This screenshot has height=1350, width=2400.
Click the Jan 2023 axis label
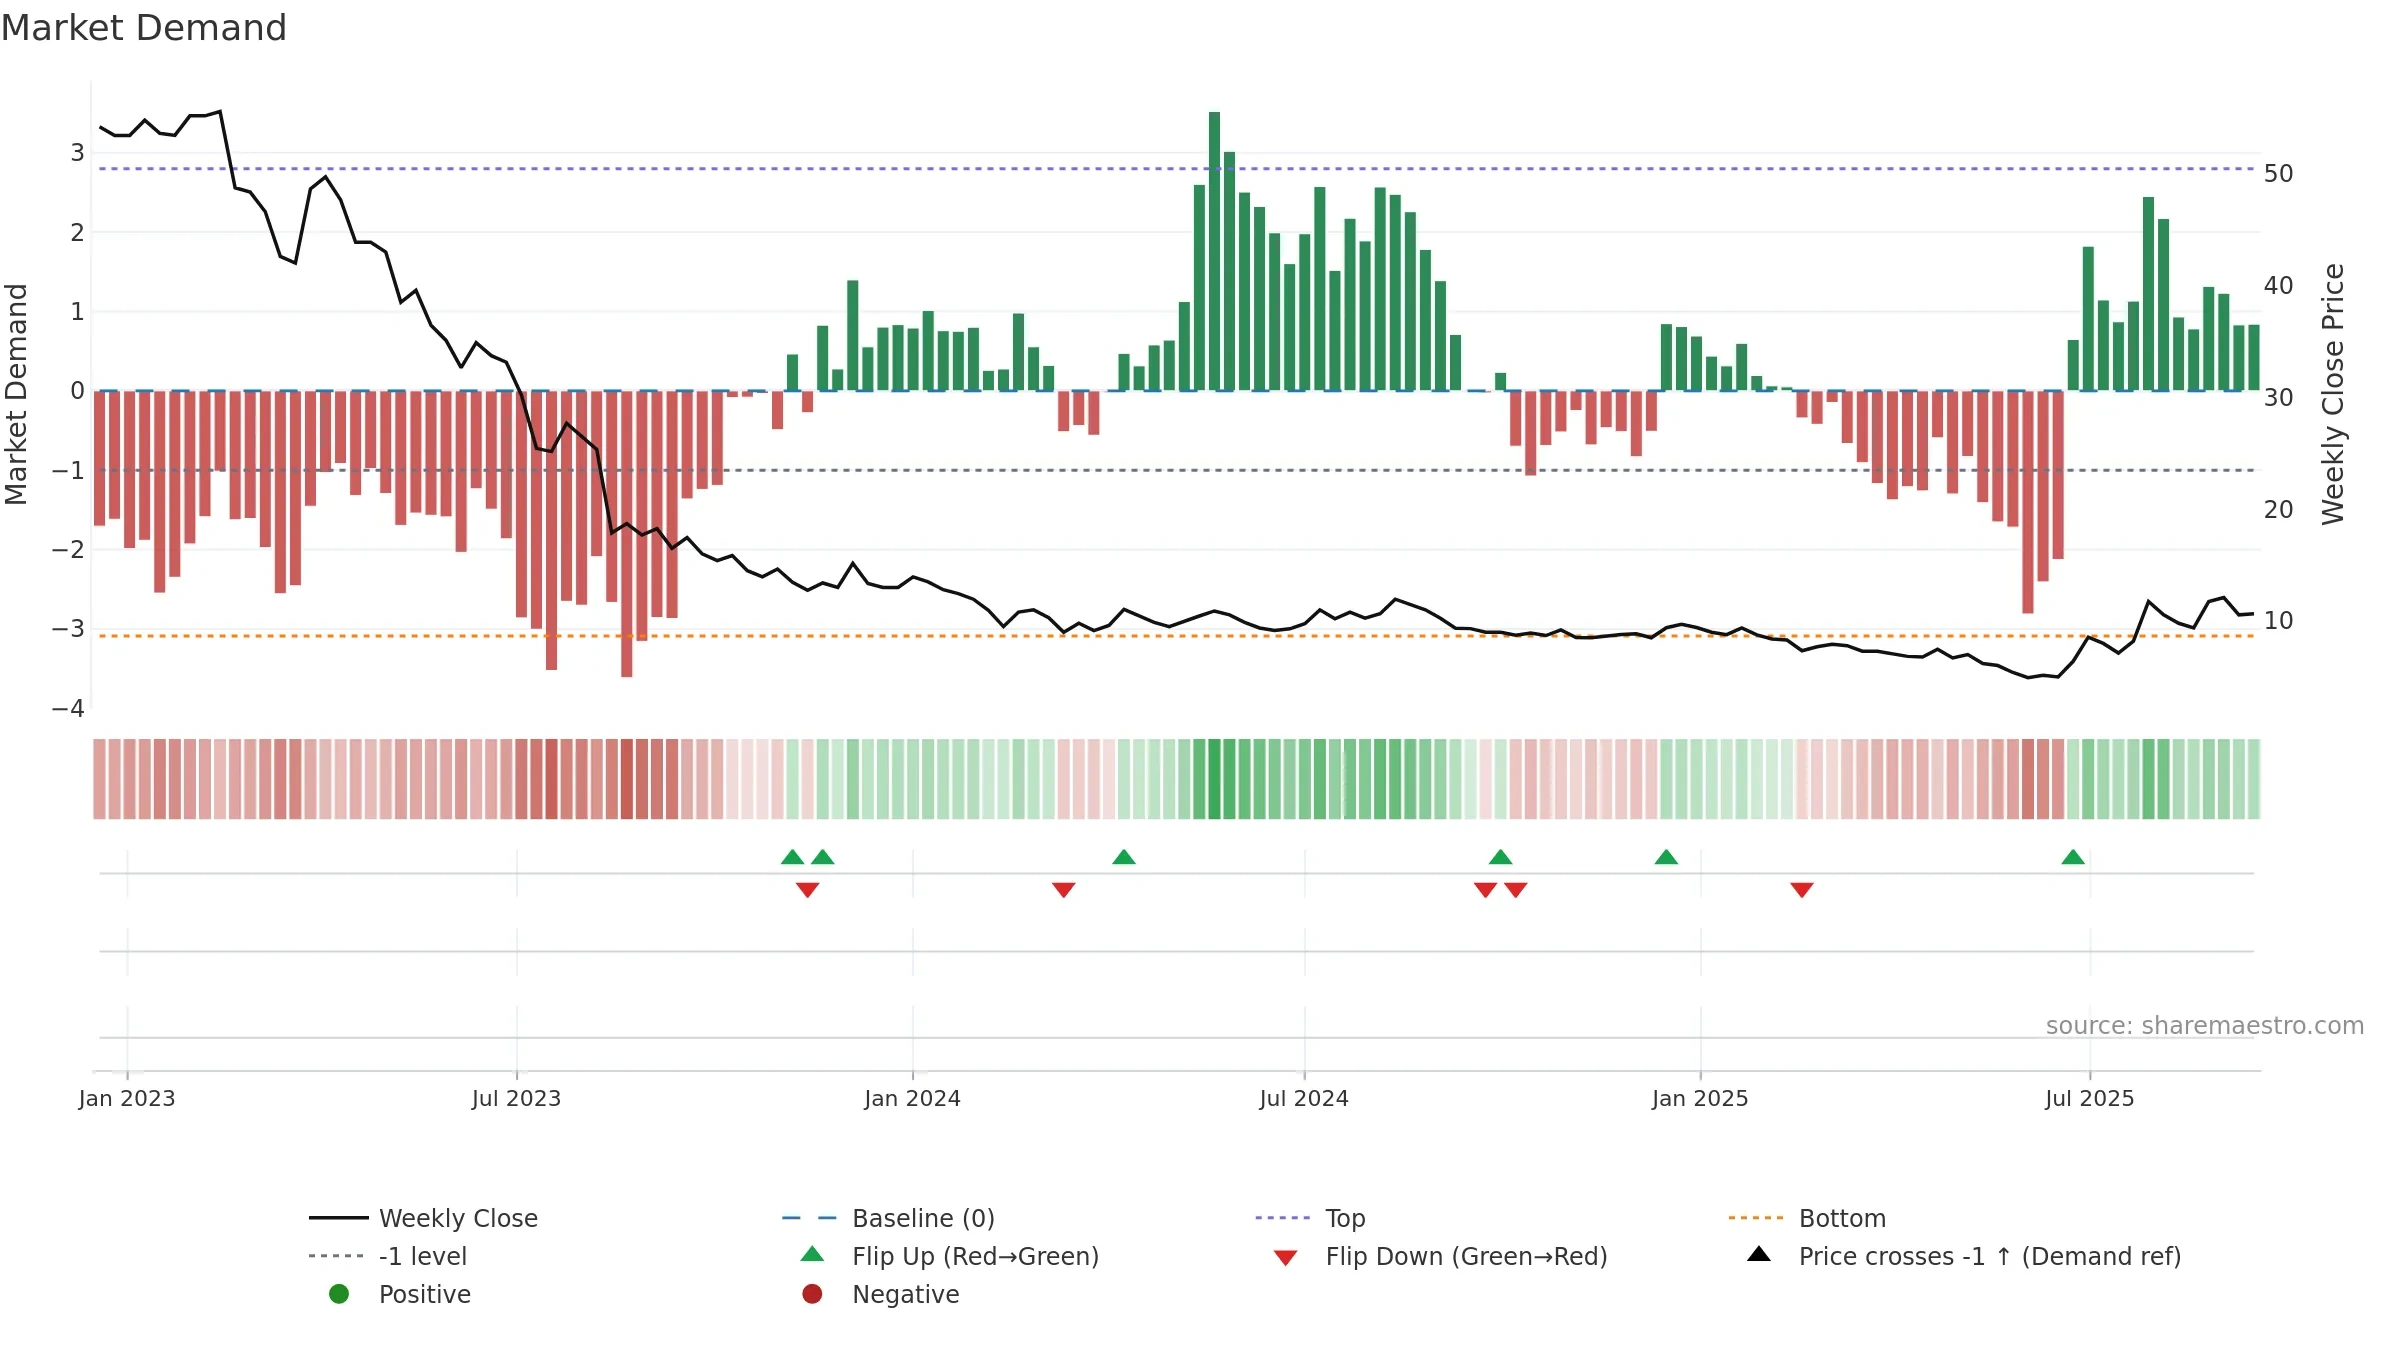click(127, 1099)
